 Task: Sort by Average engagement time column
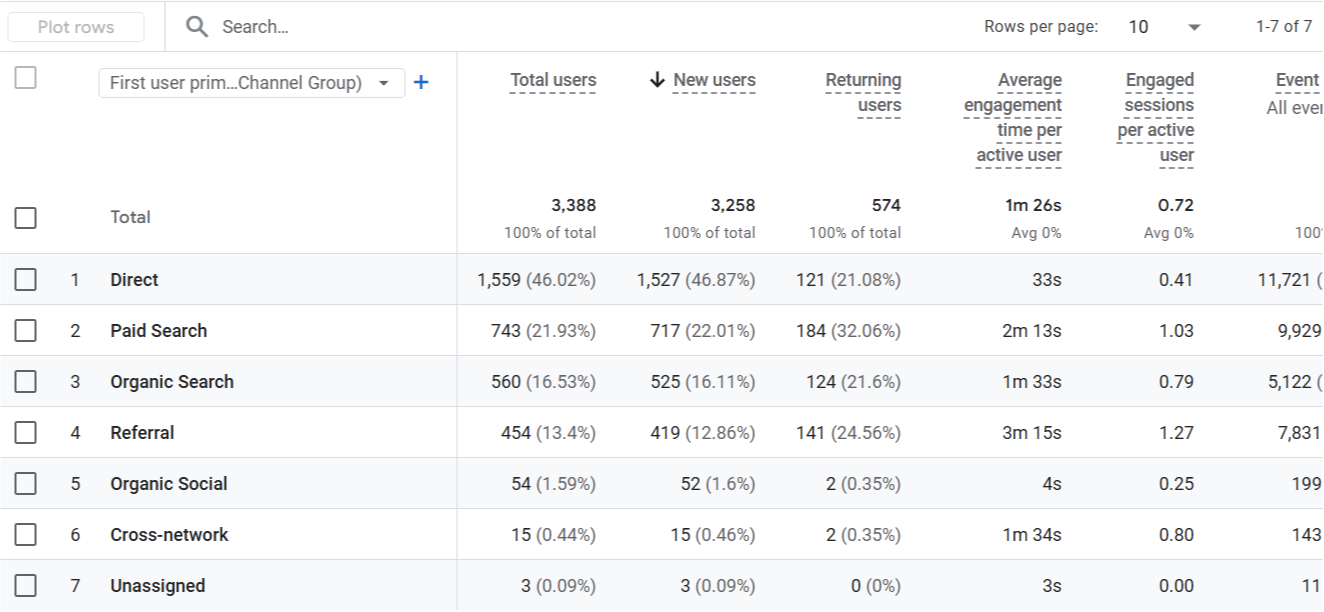coord(1013,118)
